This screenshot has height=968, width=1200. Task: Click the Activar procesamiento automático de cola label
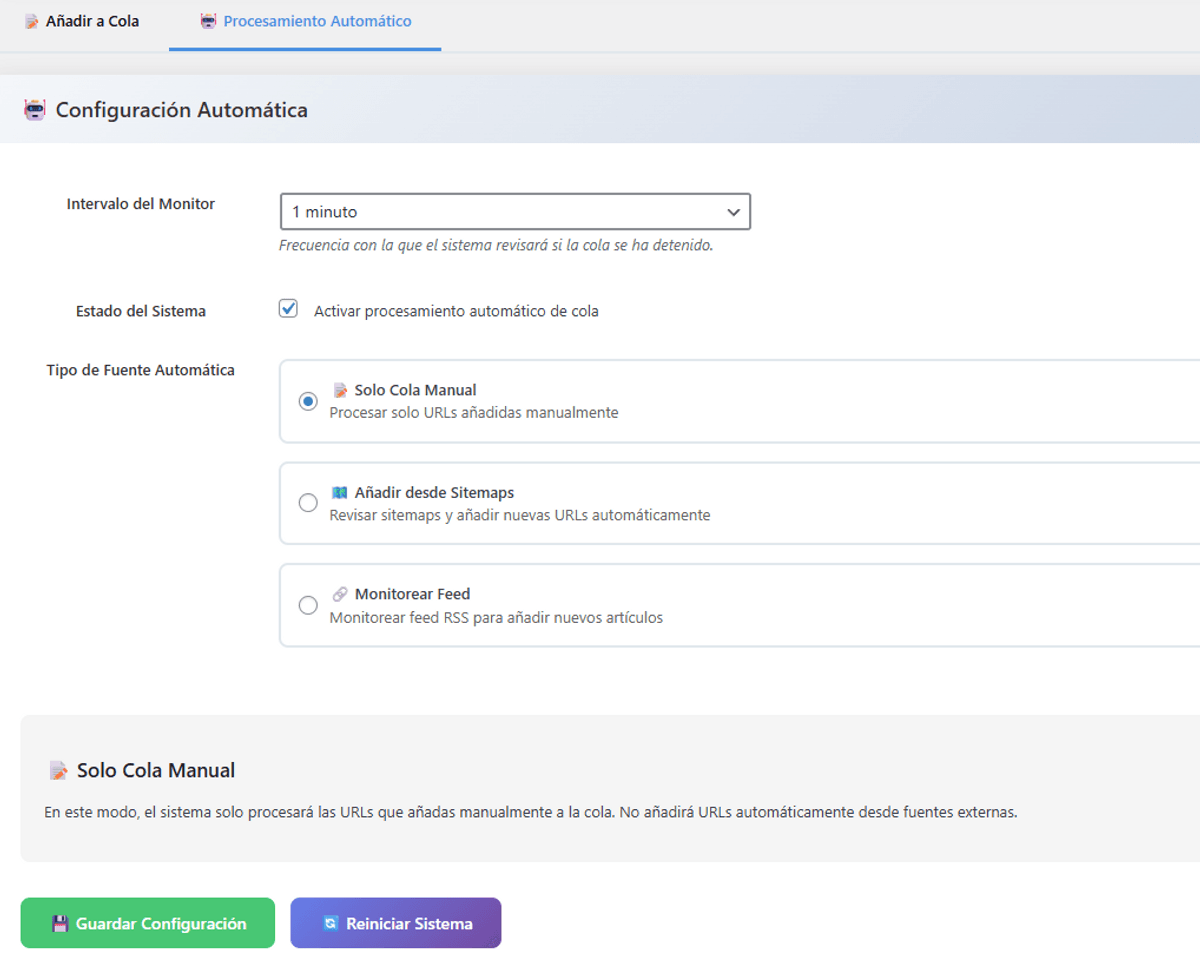[456, 311]
